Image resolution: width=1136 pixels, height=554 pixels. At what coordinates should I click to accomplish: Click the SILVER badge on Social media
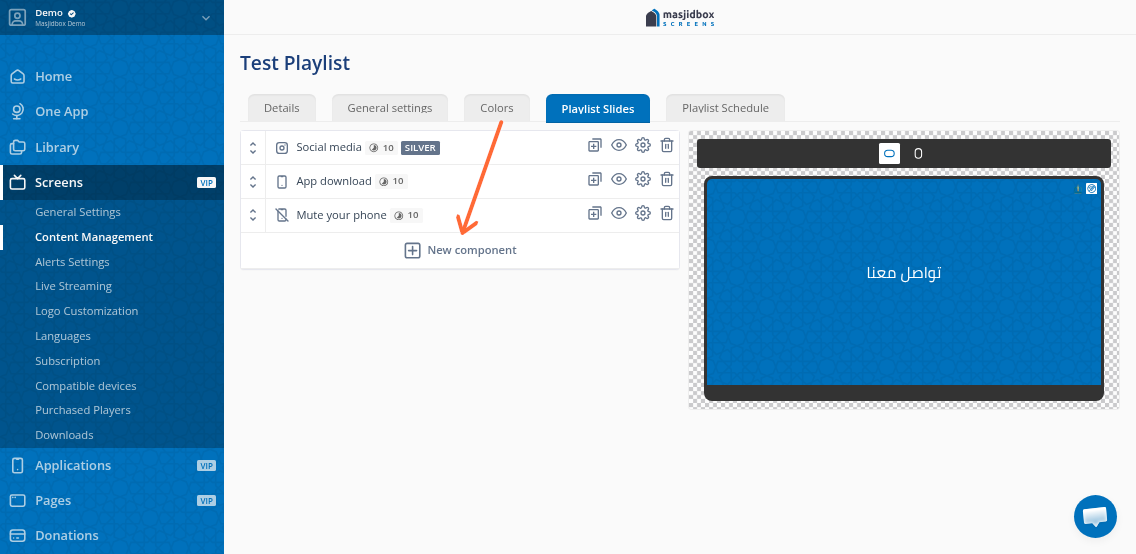(x=420, y=148)
